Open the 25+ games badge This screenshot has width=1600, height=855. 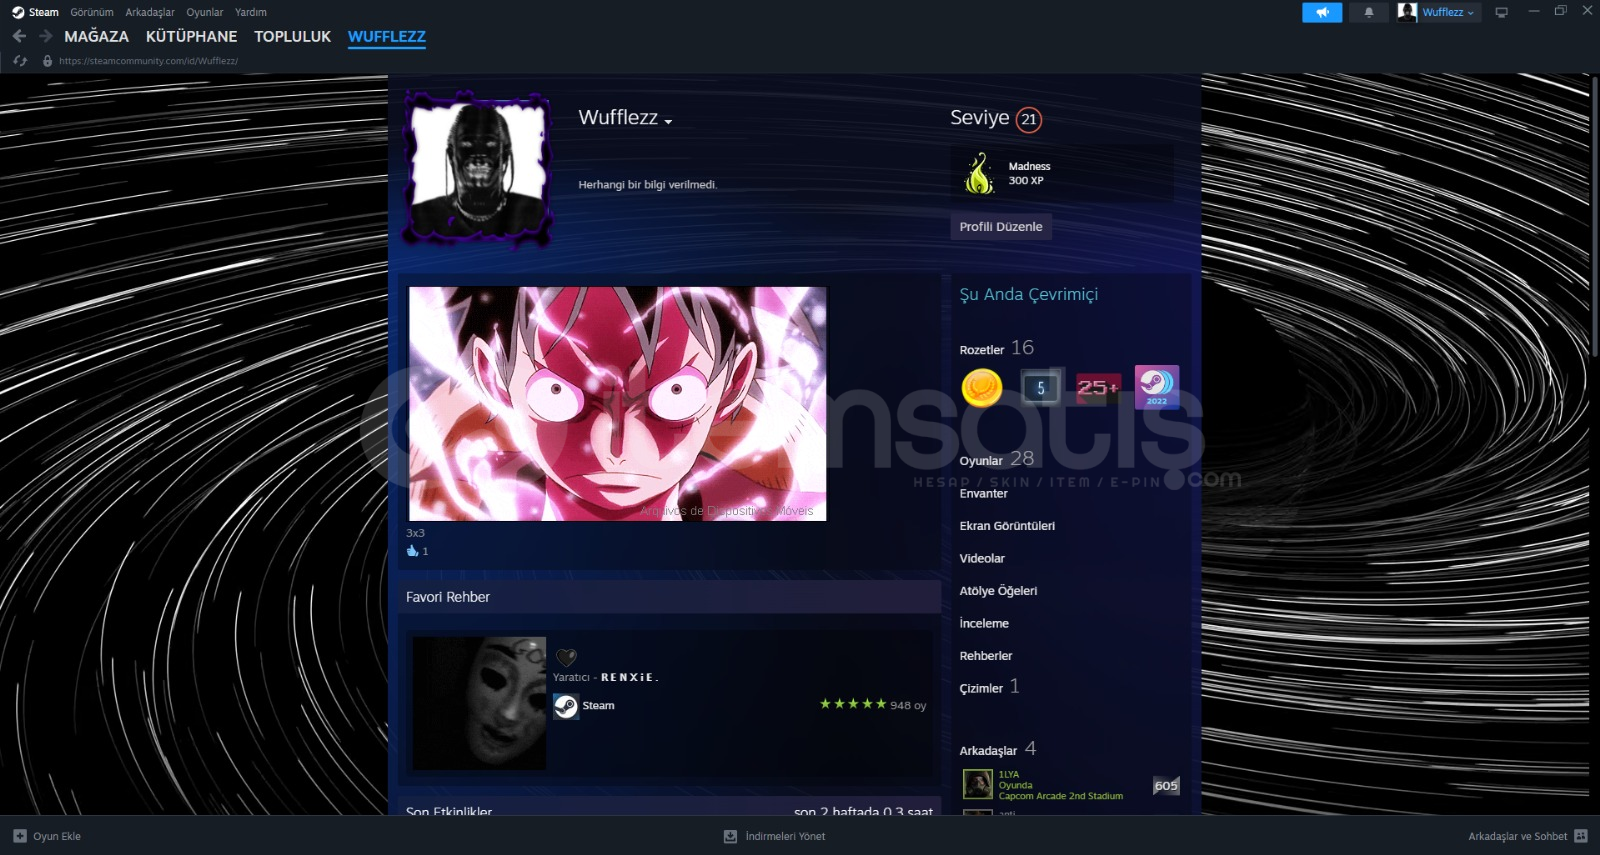click(x=1097, y=387)
